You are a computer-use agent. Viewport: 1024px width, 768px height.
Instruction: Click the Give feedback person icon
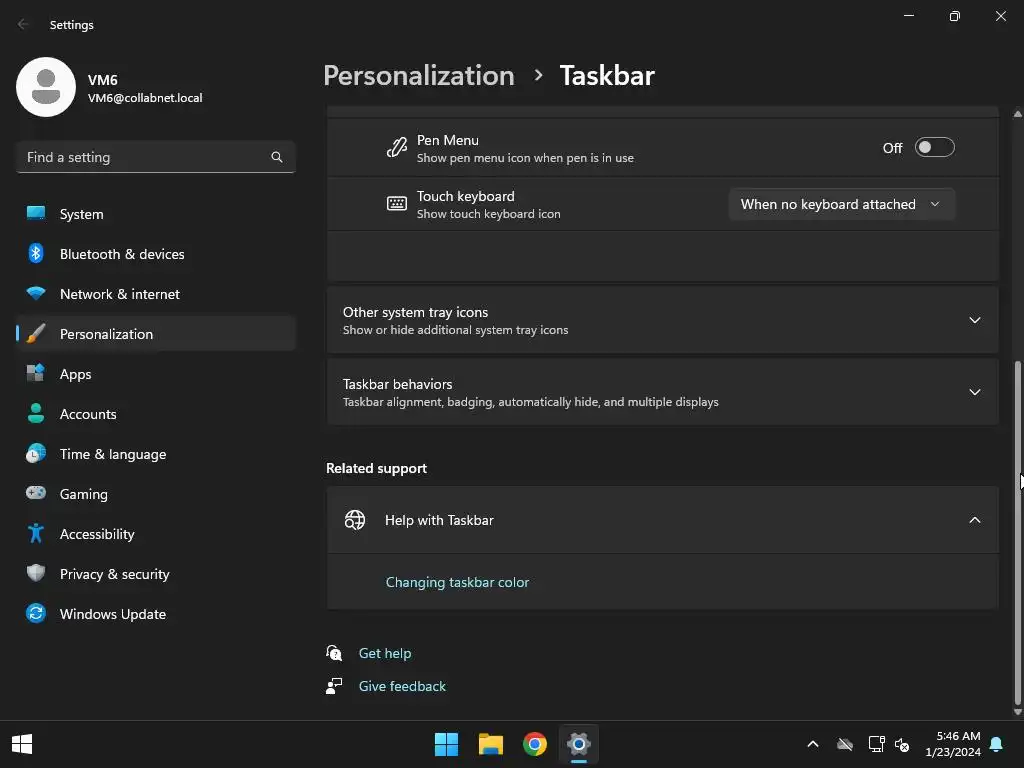click(x=334, y=686)
